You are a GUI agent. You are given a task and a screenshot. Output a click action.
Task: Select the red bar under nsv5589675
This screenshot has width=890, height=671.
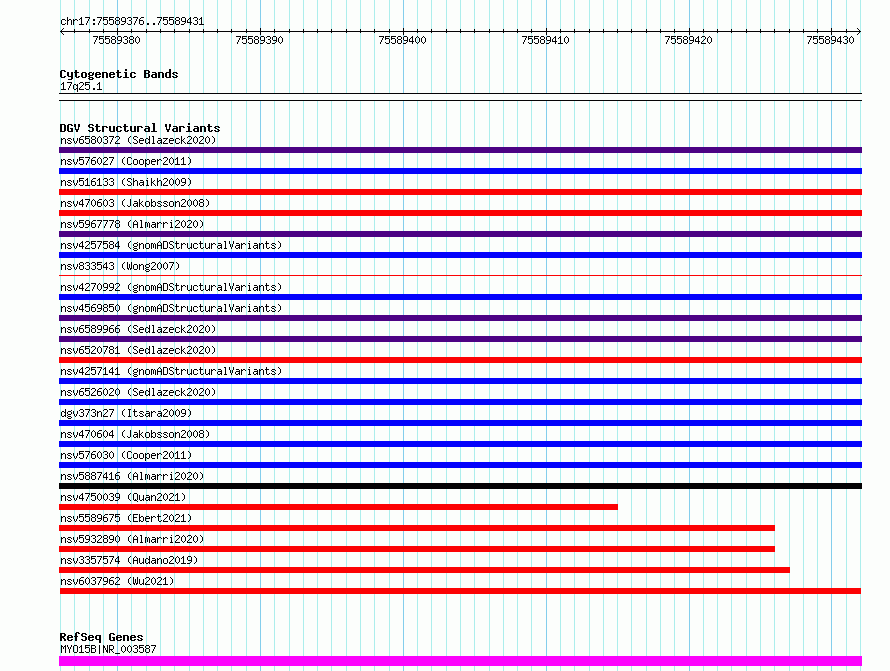click(417, 528)
